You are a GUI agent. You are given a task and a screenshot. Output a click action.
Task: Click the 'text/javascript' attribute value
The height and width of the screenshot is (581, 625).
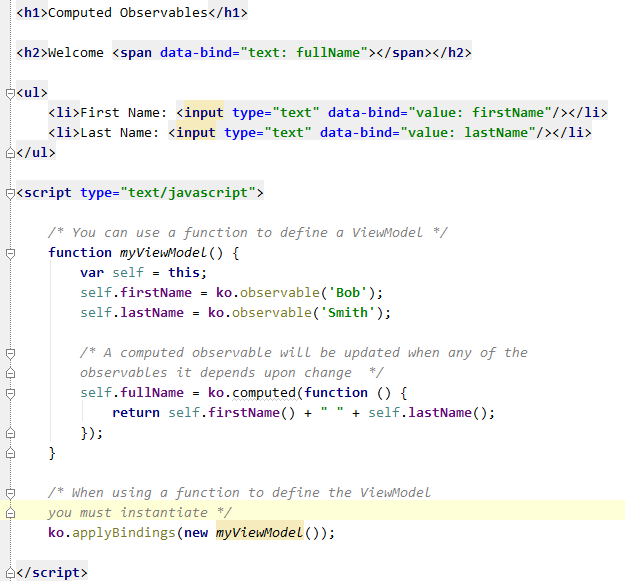tap(188, 193)
